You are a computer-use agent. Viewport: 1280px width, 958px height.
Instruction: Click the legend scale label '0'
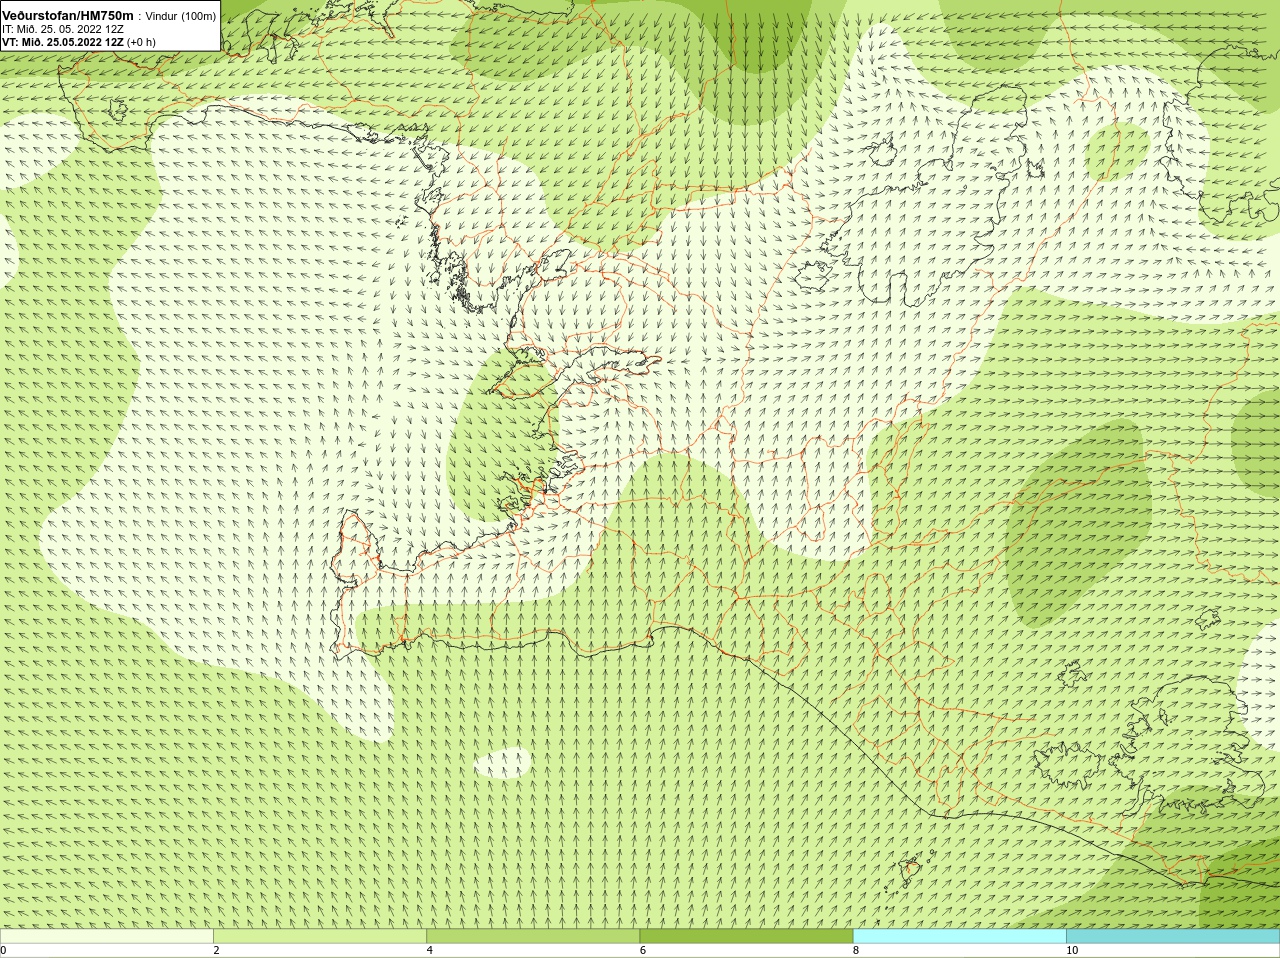point(4,950)
